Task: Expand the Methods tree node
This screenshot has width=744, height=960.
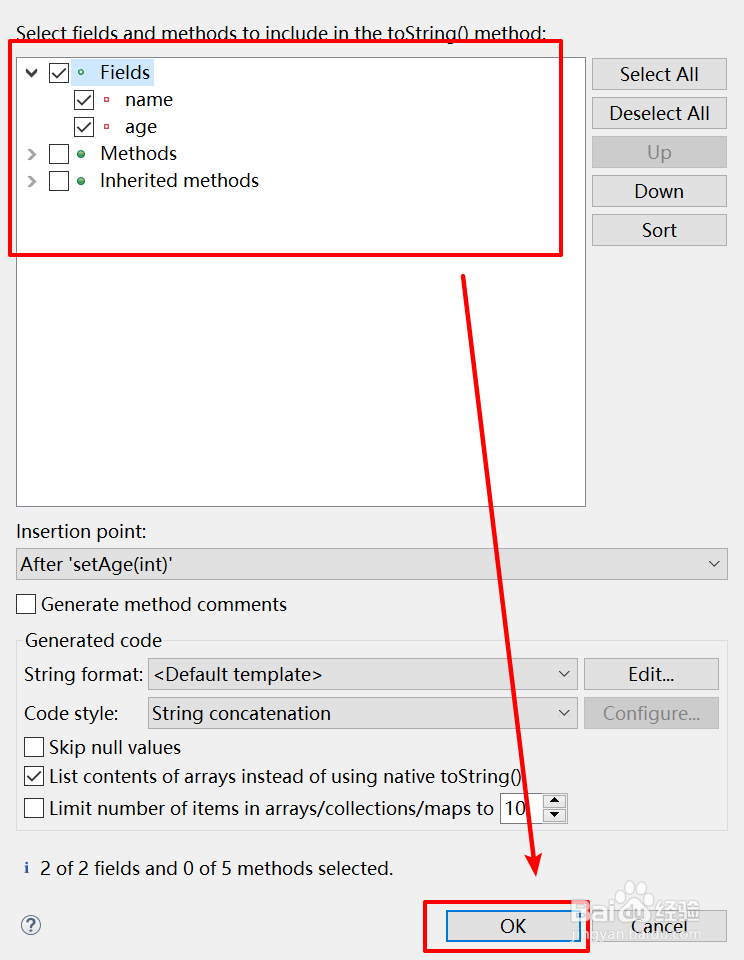Action: coord(31,153)
